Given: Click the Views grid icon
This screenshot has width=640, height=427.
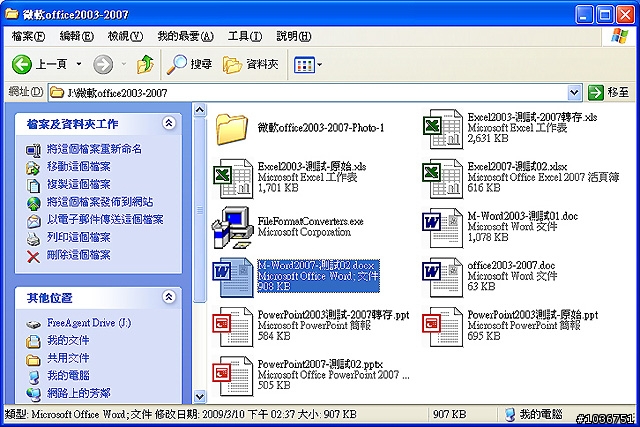Looking at the screenshot, I should [304, 64].
